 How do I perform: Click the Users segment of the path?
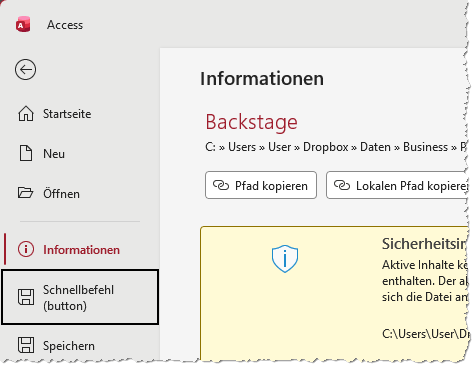[242, 147]
